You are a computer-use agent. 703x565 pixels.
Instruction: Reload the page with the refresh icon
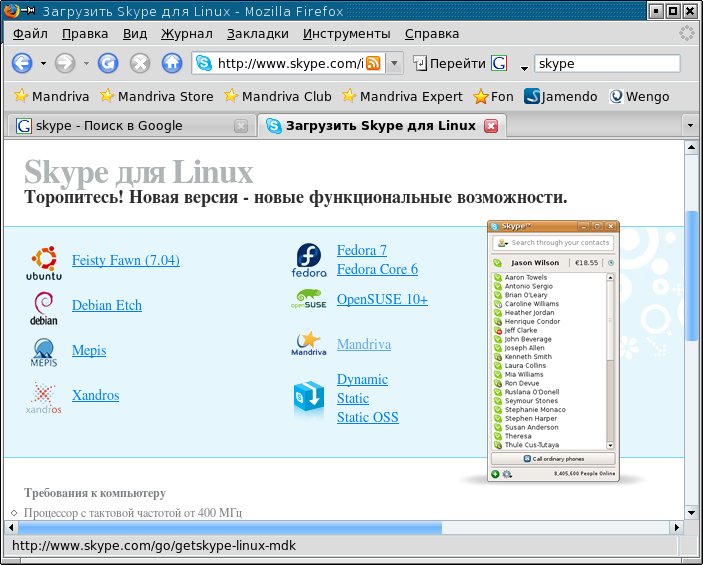point(108,63)
